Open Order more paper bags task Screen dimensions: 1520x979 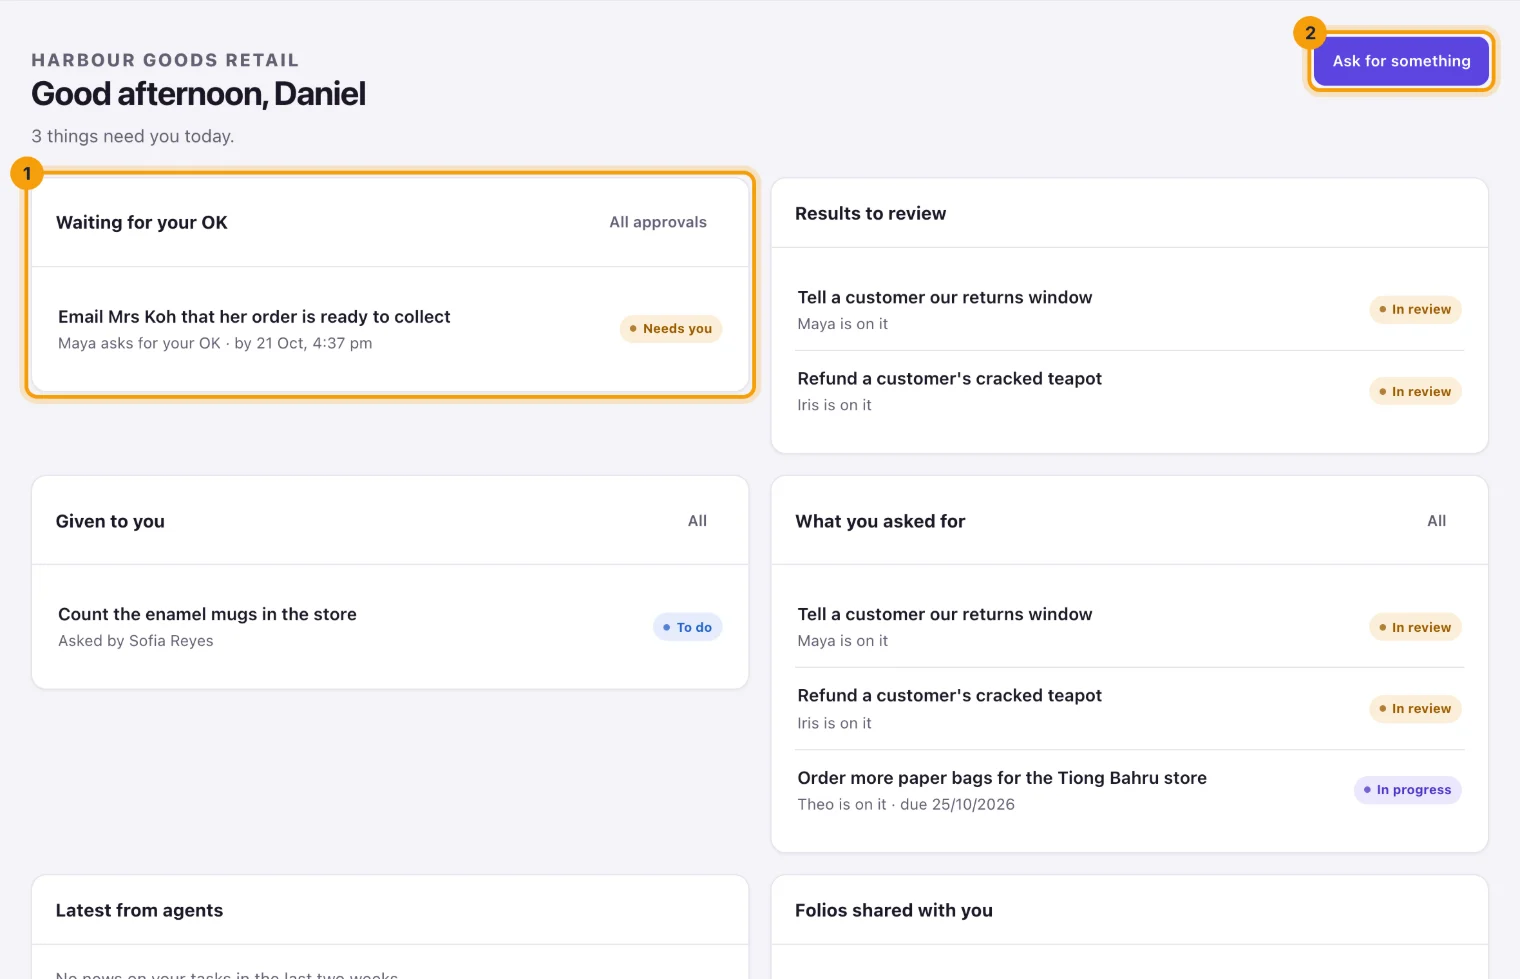pos(1130,791)
